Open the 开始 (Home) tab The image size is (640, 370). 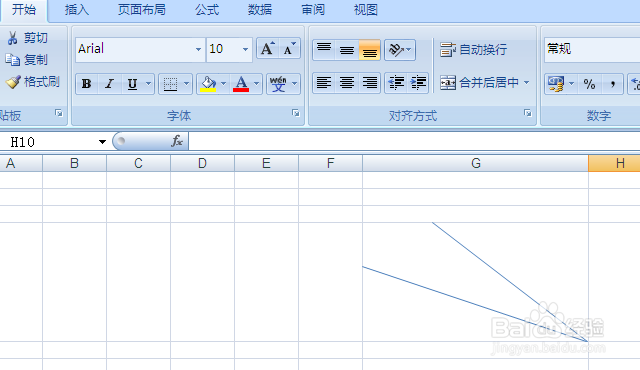point(24,10)
